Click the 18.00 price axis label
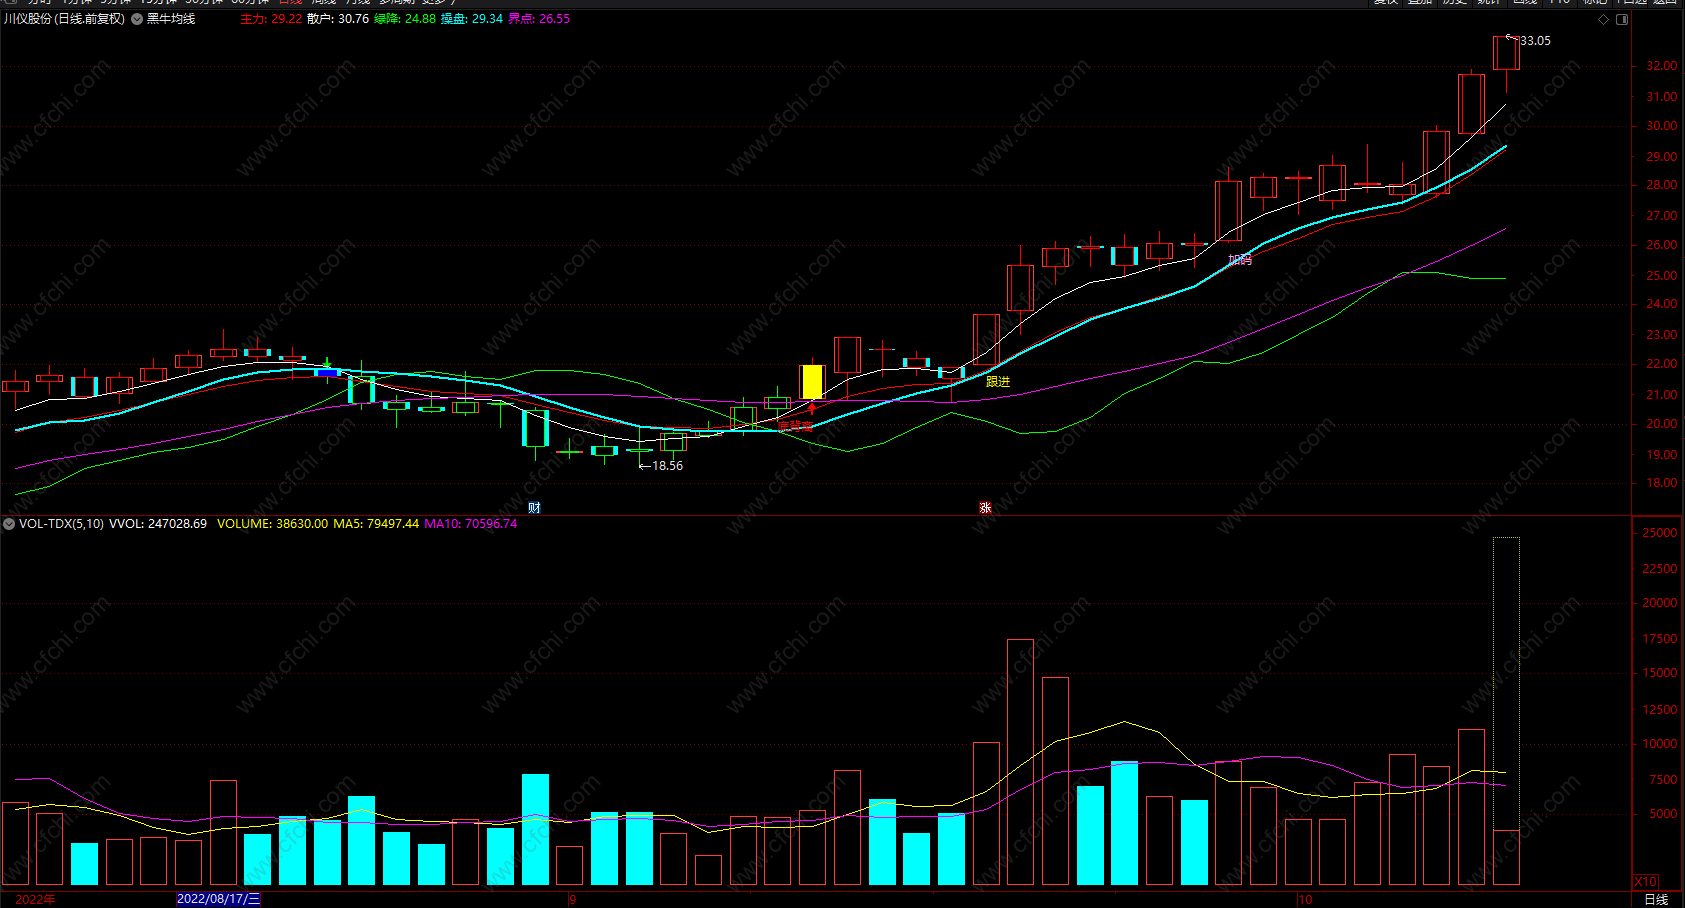This screenshot has width=1685, height=908. (1662, 483)
